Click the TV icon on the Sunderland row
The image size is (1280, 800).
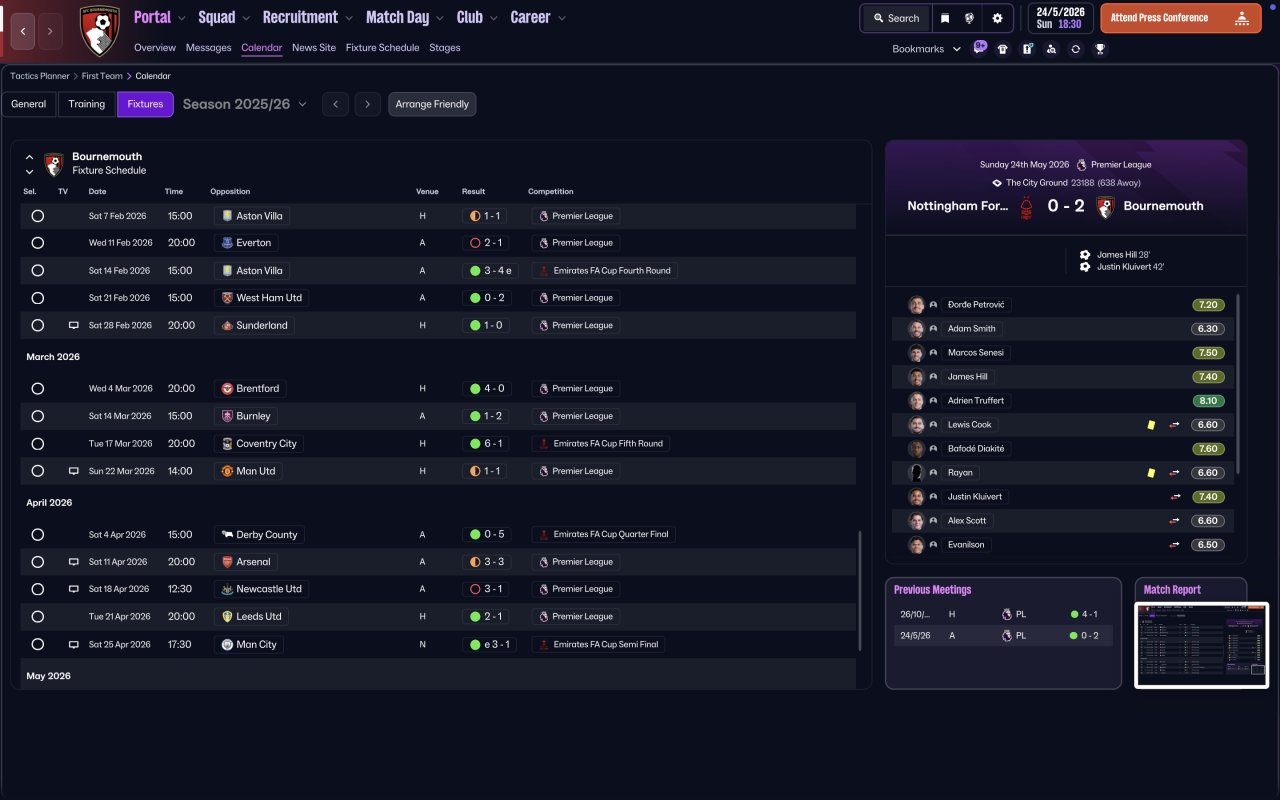[x=73, y=325]
